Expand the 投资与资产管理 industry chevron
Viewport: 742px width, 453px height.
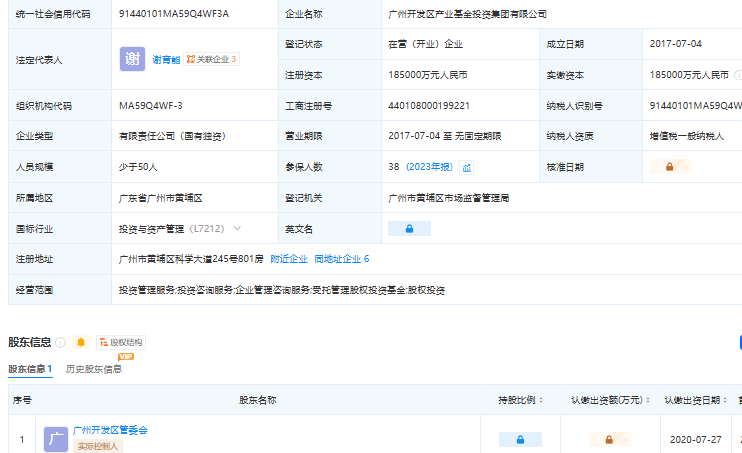click(x=238, y=229)
